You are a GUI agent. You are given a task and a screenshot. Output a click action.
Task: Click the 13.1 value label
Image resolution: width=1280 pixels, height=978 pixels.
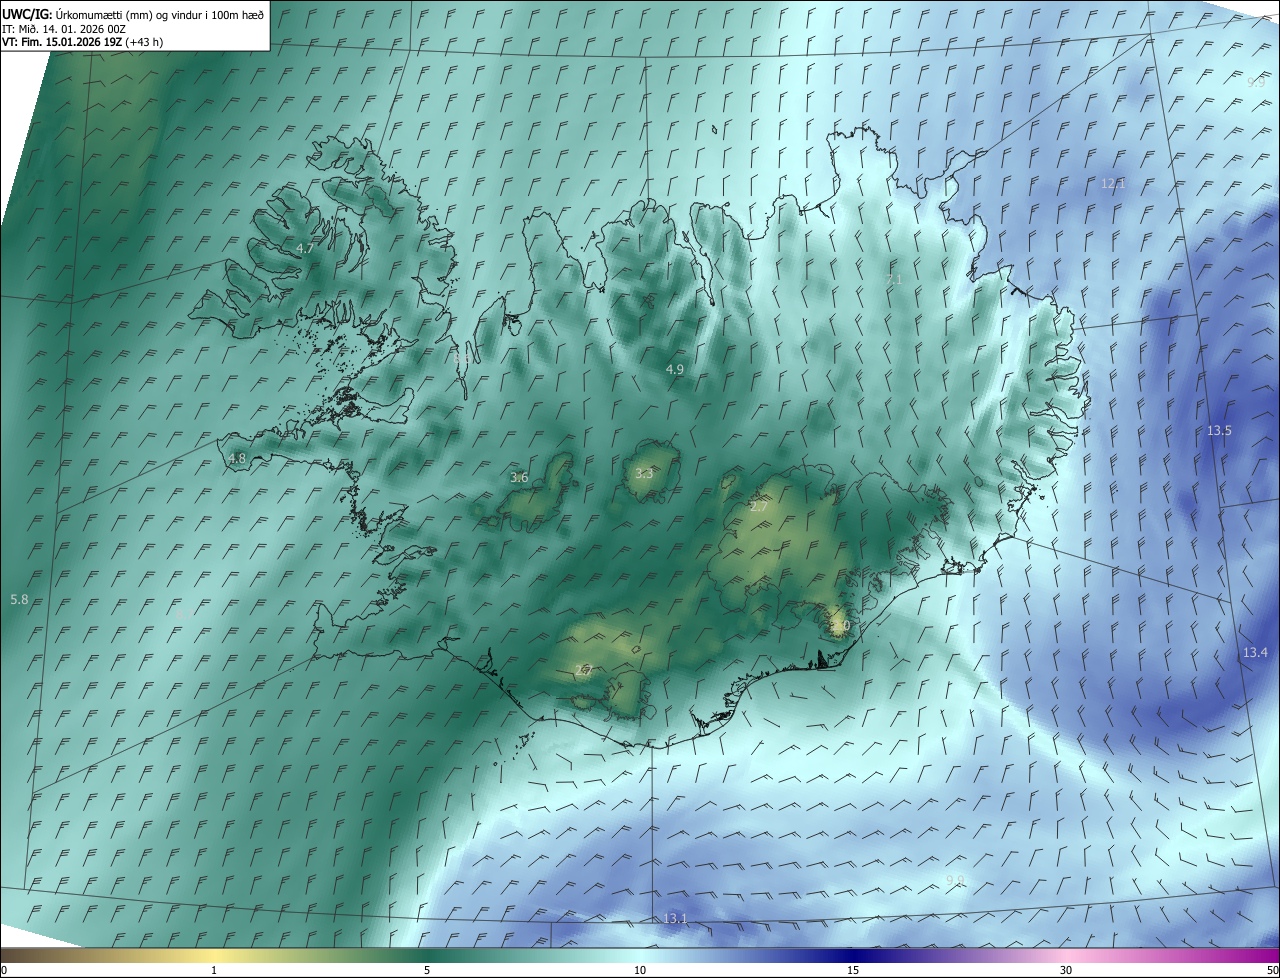click(675, 918)
